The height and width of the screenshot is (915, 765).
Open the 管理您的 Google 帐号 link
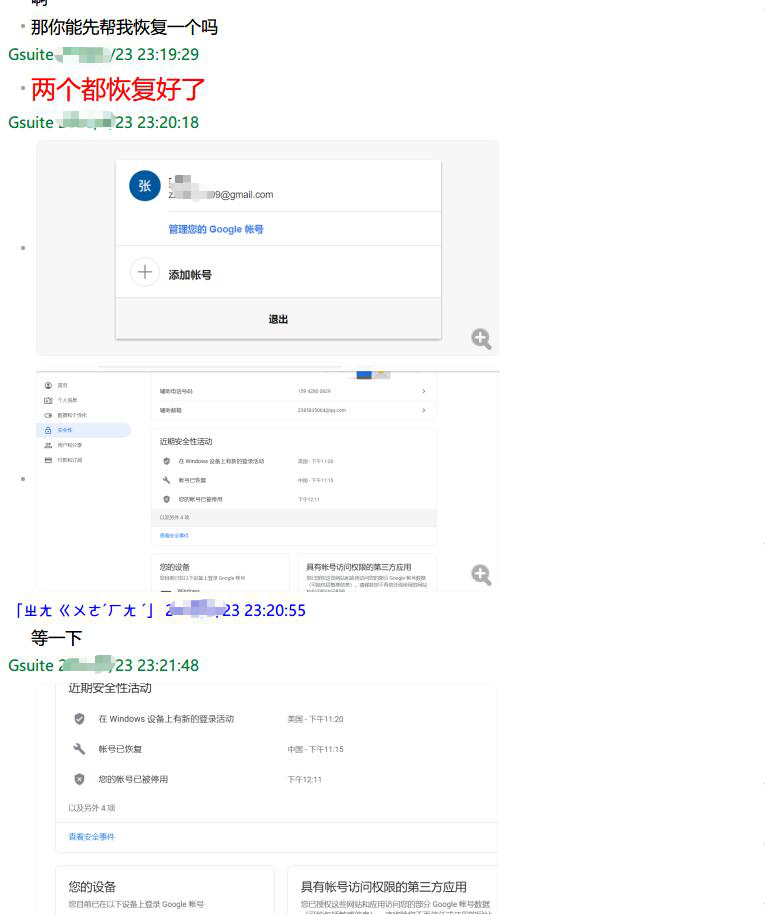click(216, 229)
